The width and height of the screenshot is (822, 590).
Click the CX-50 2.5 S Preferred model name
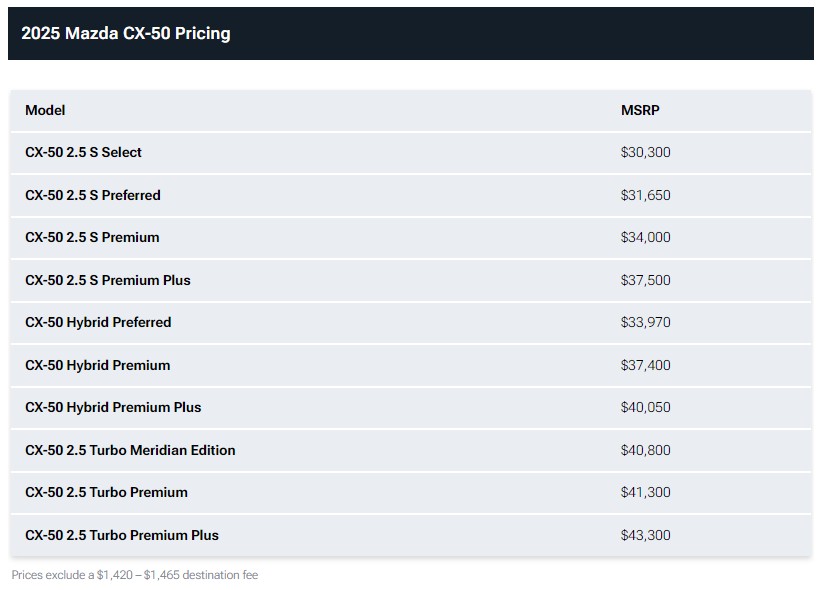93,195
